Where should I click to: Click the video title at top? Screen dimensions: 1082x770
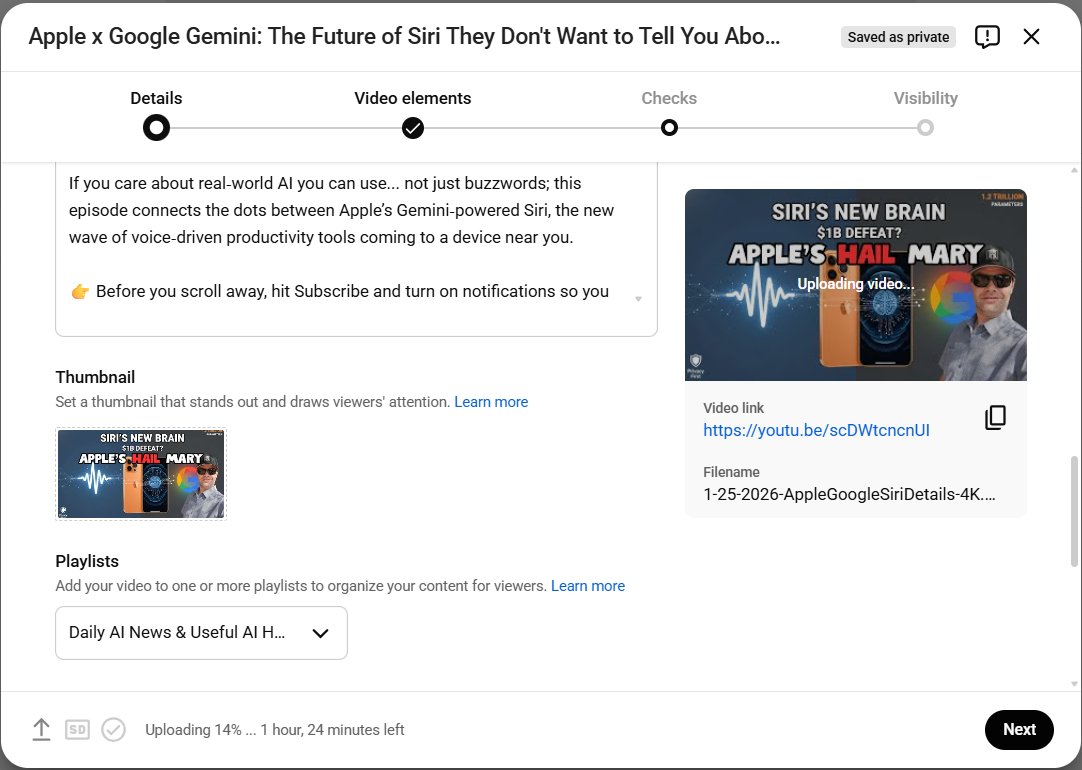click(x=404, y=36)
